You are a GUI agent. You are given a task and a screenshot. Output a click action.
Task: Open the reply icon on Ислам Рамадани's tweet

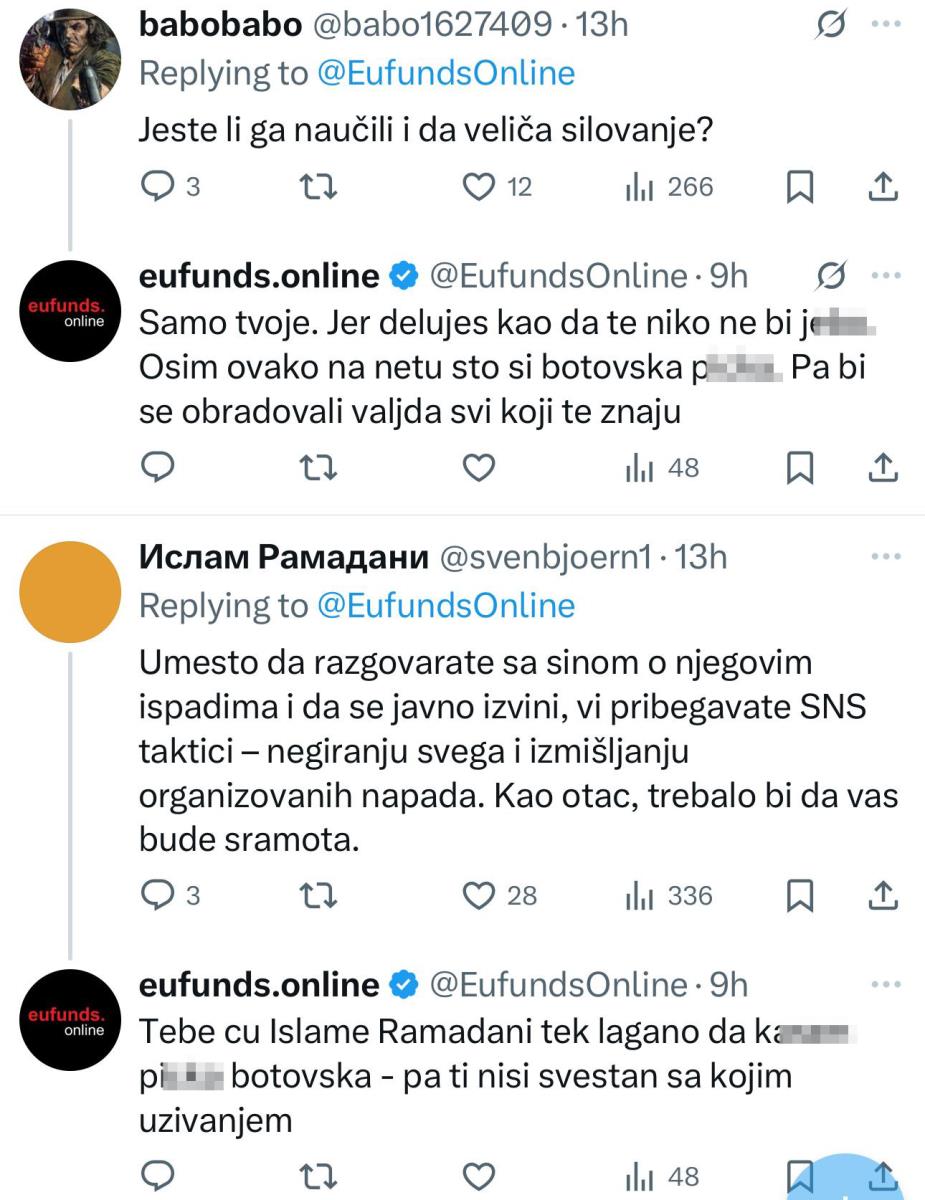pos(157,897)
